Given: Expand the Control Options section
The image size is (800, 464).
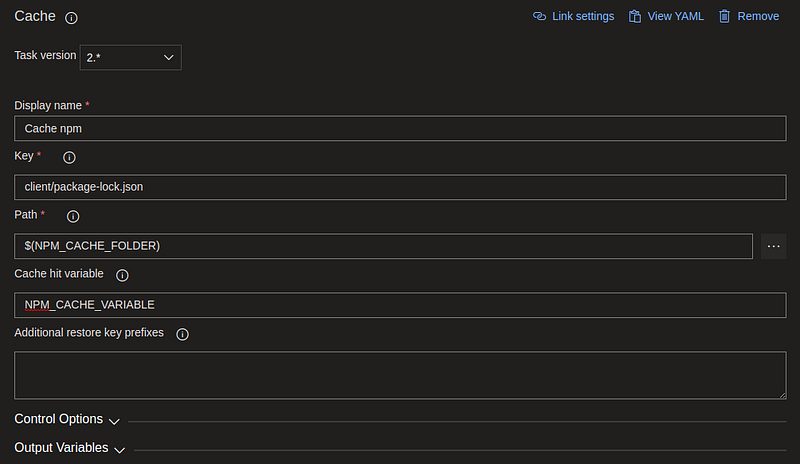Looking at the screenshot, I should pos(67,419).
